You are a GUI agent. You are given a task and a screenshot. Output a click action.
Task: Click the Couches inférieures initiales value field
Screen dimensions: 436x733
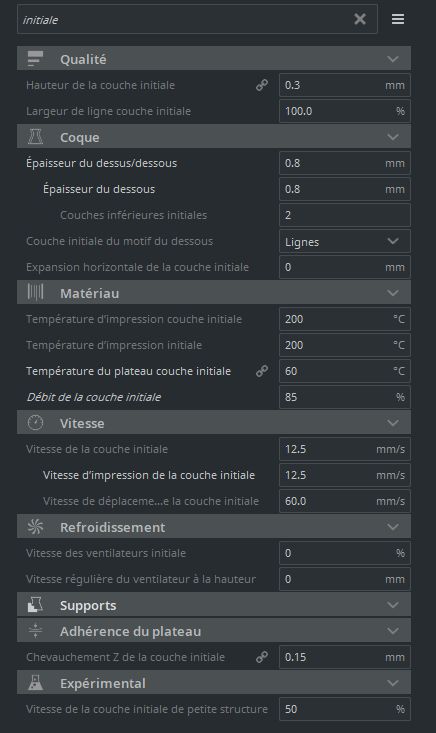point(345,215)
